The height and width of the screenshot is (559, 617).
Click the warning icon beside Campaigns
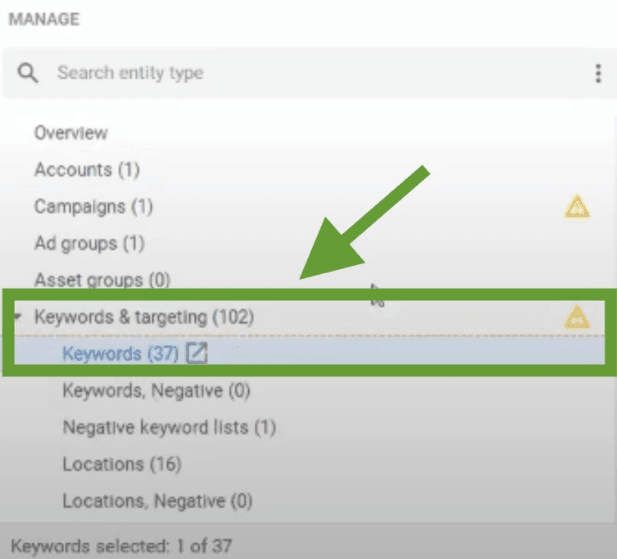[x=577, y=207]
